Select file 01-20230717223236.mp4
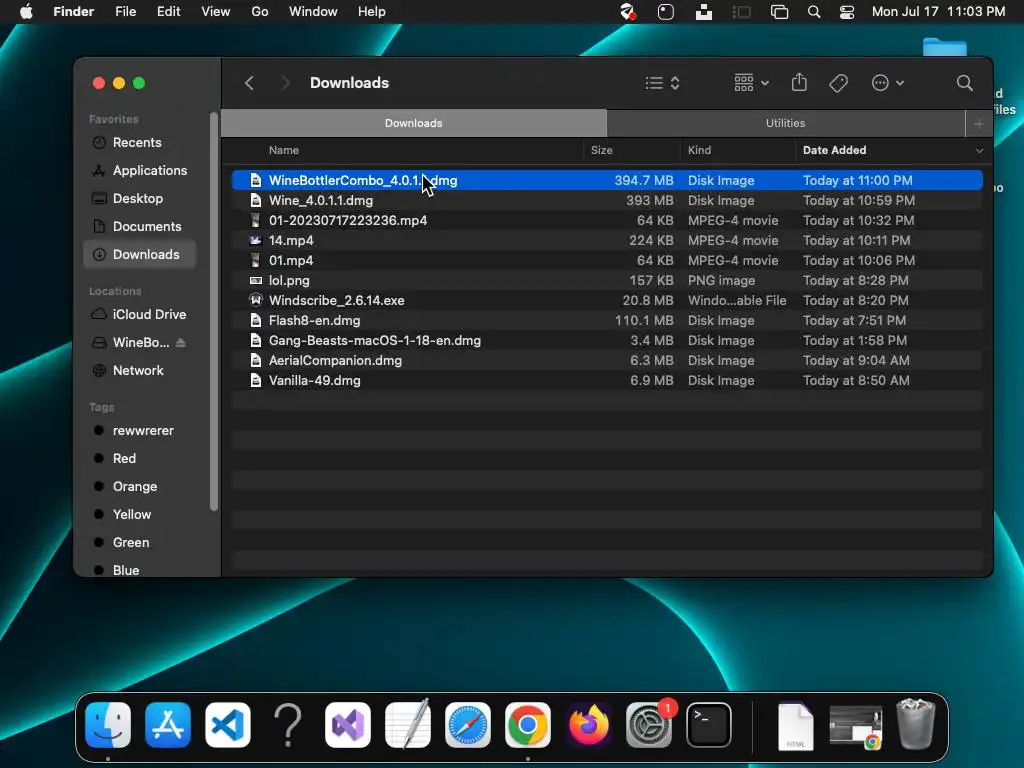This screenshot has width=1024, height=768. (607, 221)
